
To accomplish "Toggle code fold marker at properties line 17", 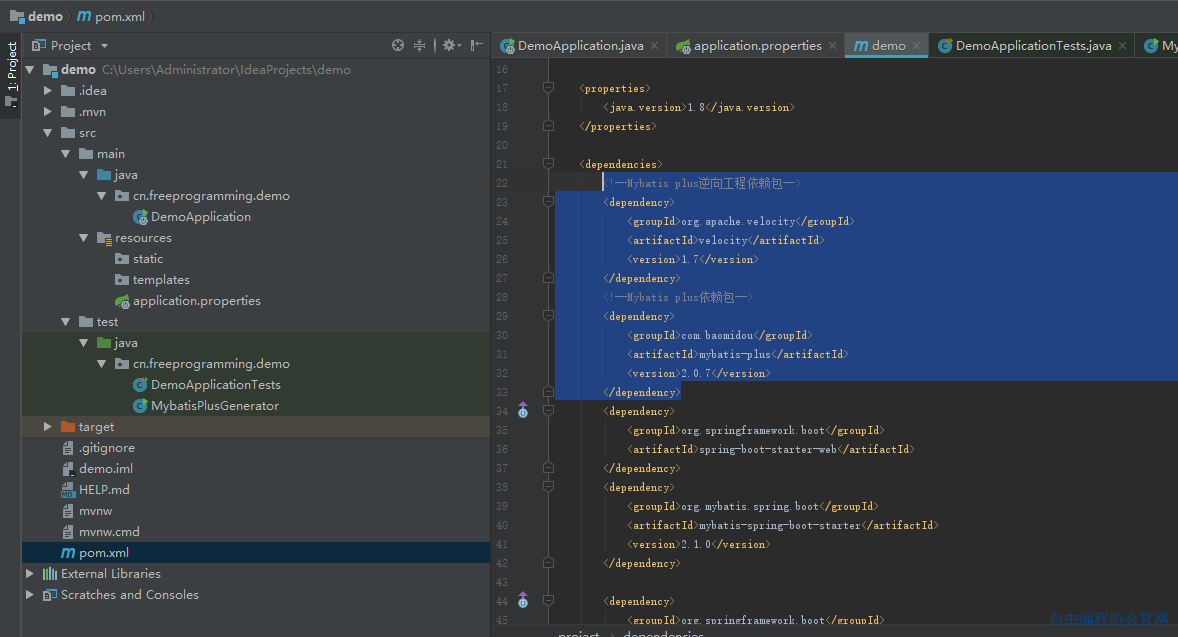I will [x=548, y=88].
